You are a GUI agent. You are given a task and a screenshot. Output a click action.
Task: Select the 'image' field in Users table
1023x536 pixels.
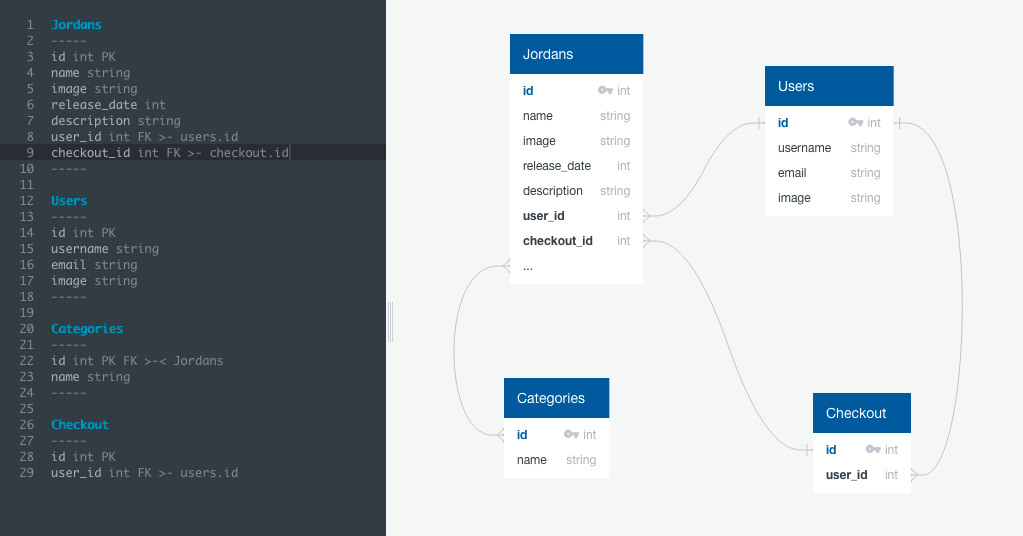(829, 198)
